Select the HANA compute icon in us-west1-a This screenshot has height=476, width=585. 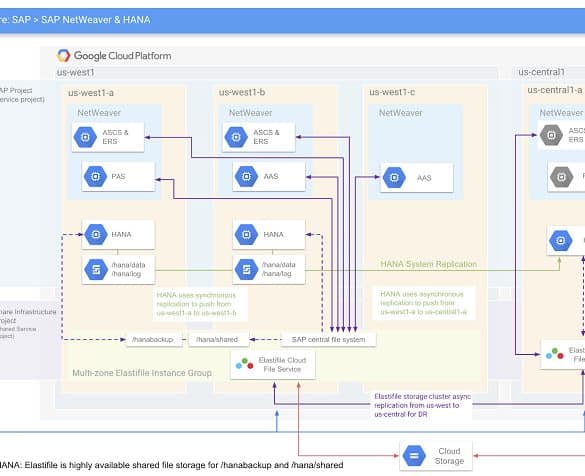click(96, 234)
